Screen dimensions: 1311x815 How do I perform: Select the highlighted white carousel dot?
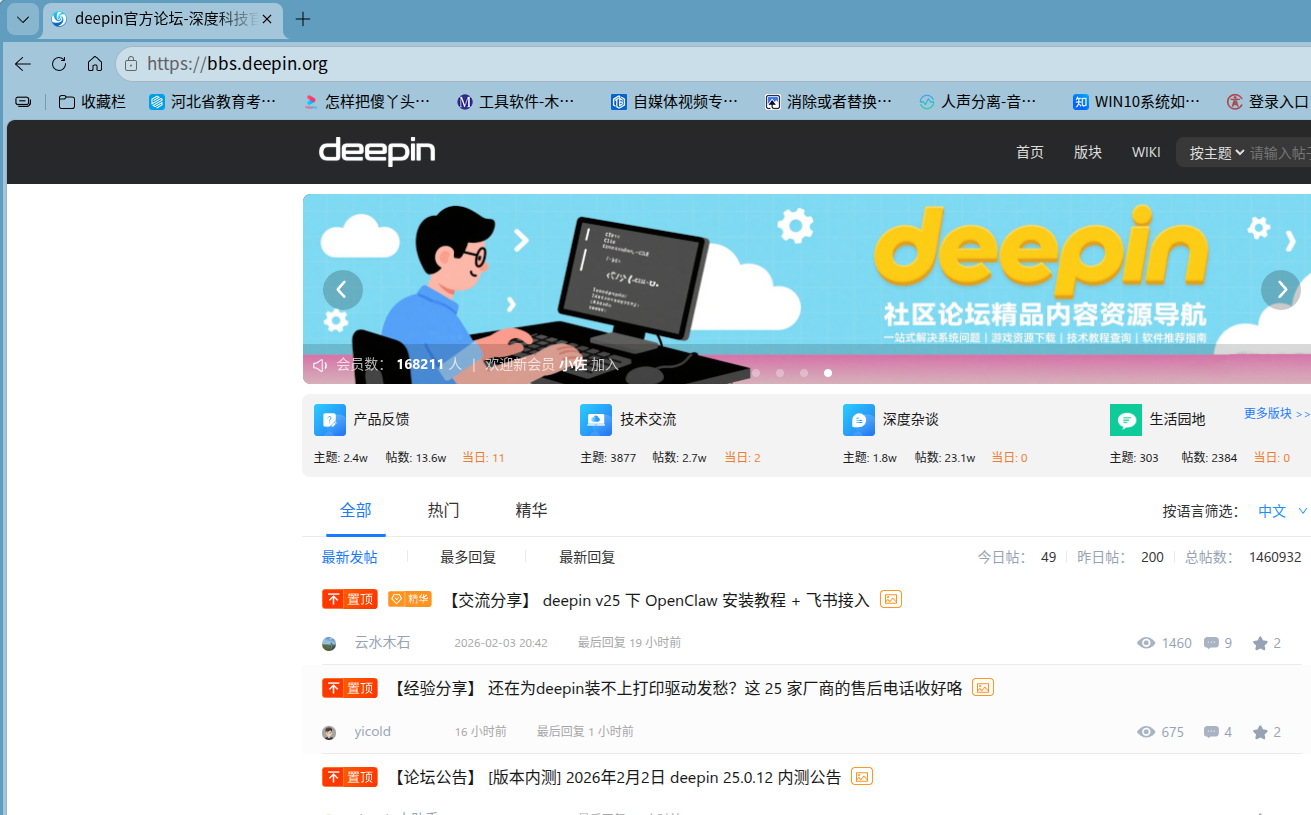[828, 373]
